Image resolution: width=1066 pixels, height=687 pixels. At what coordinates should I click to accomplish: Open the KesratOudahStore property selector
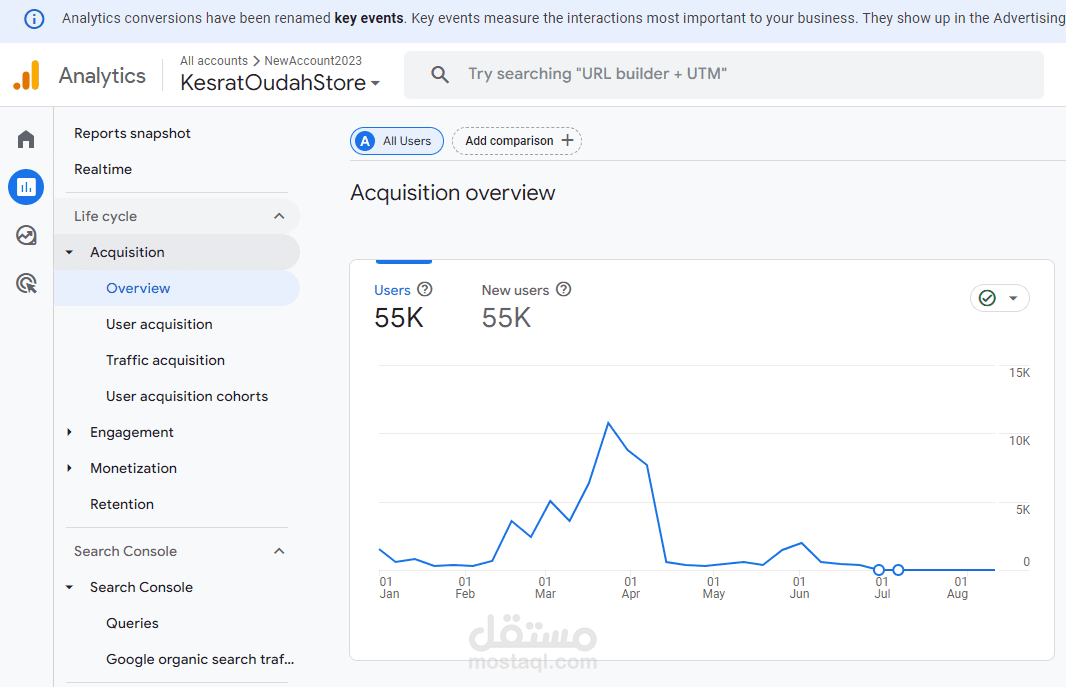[279, 83]
